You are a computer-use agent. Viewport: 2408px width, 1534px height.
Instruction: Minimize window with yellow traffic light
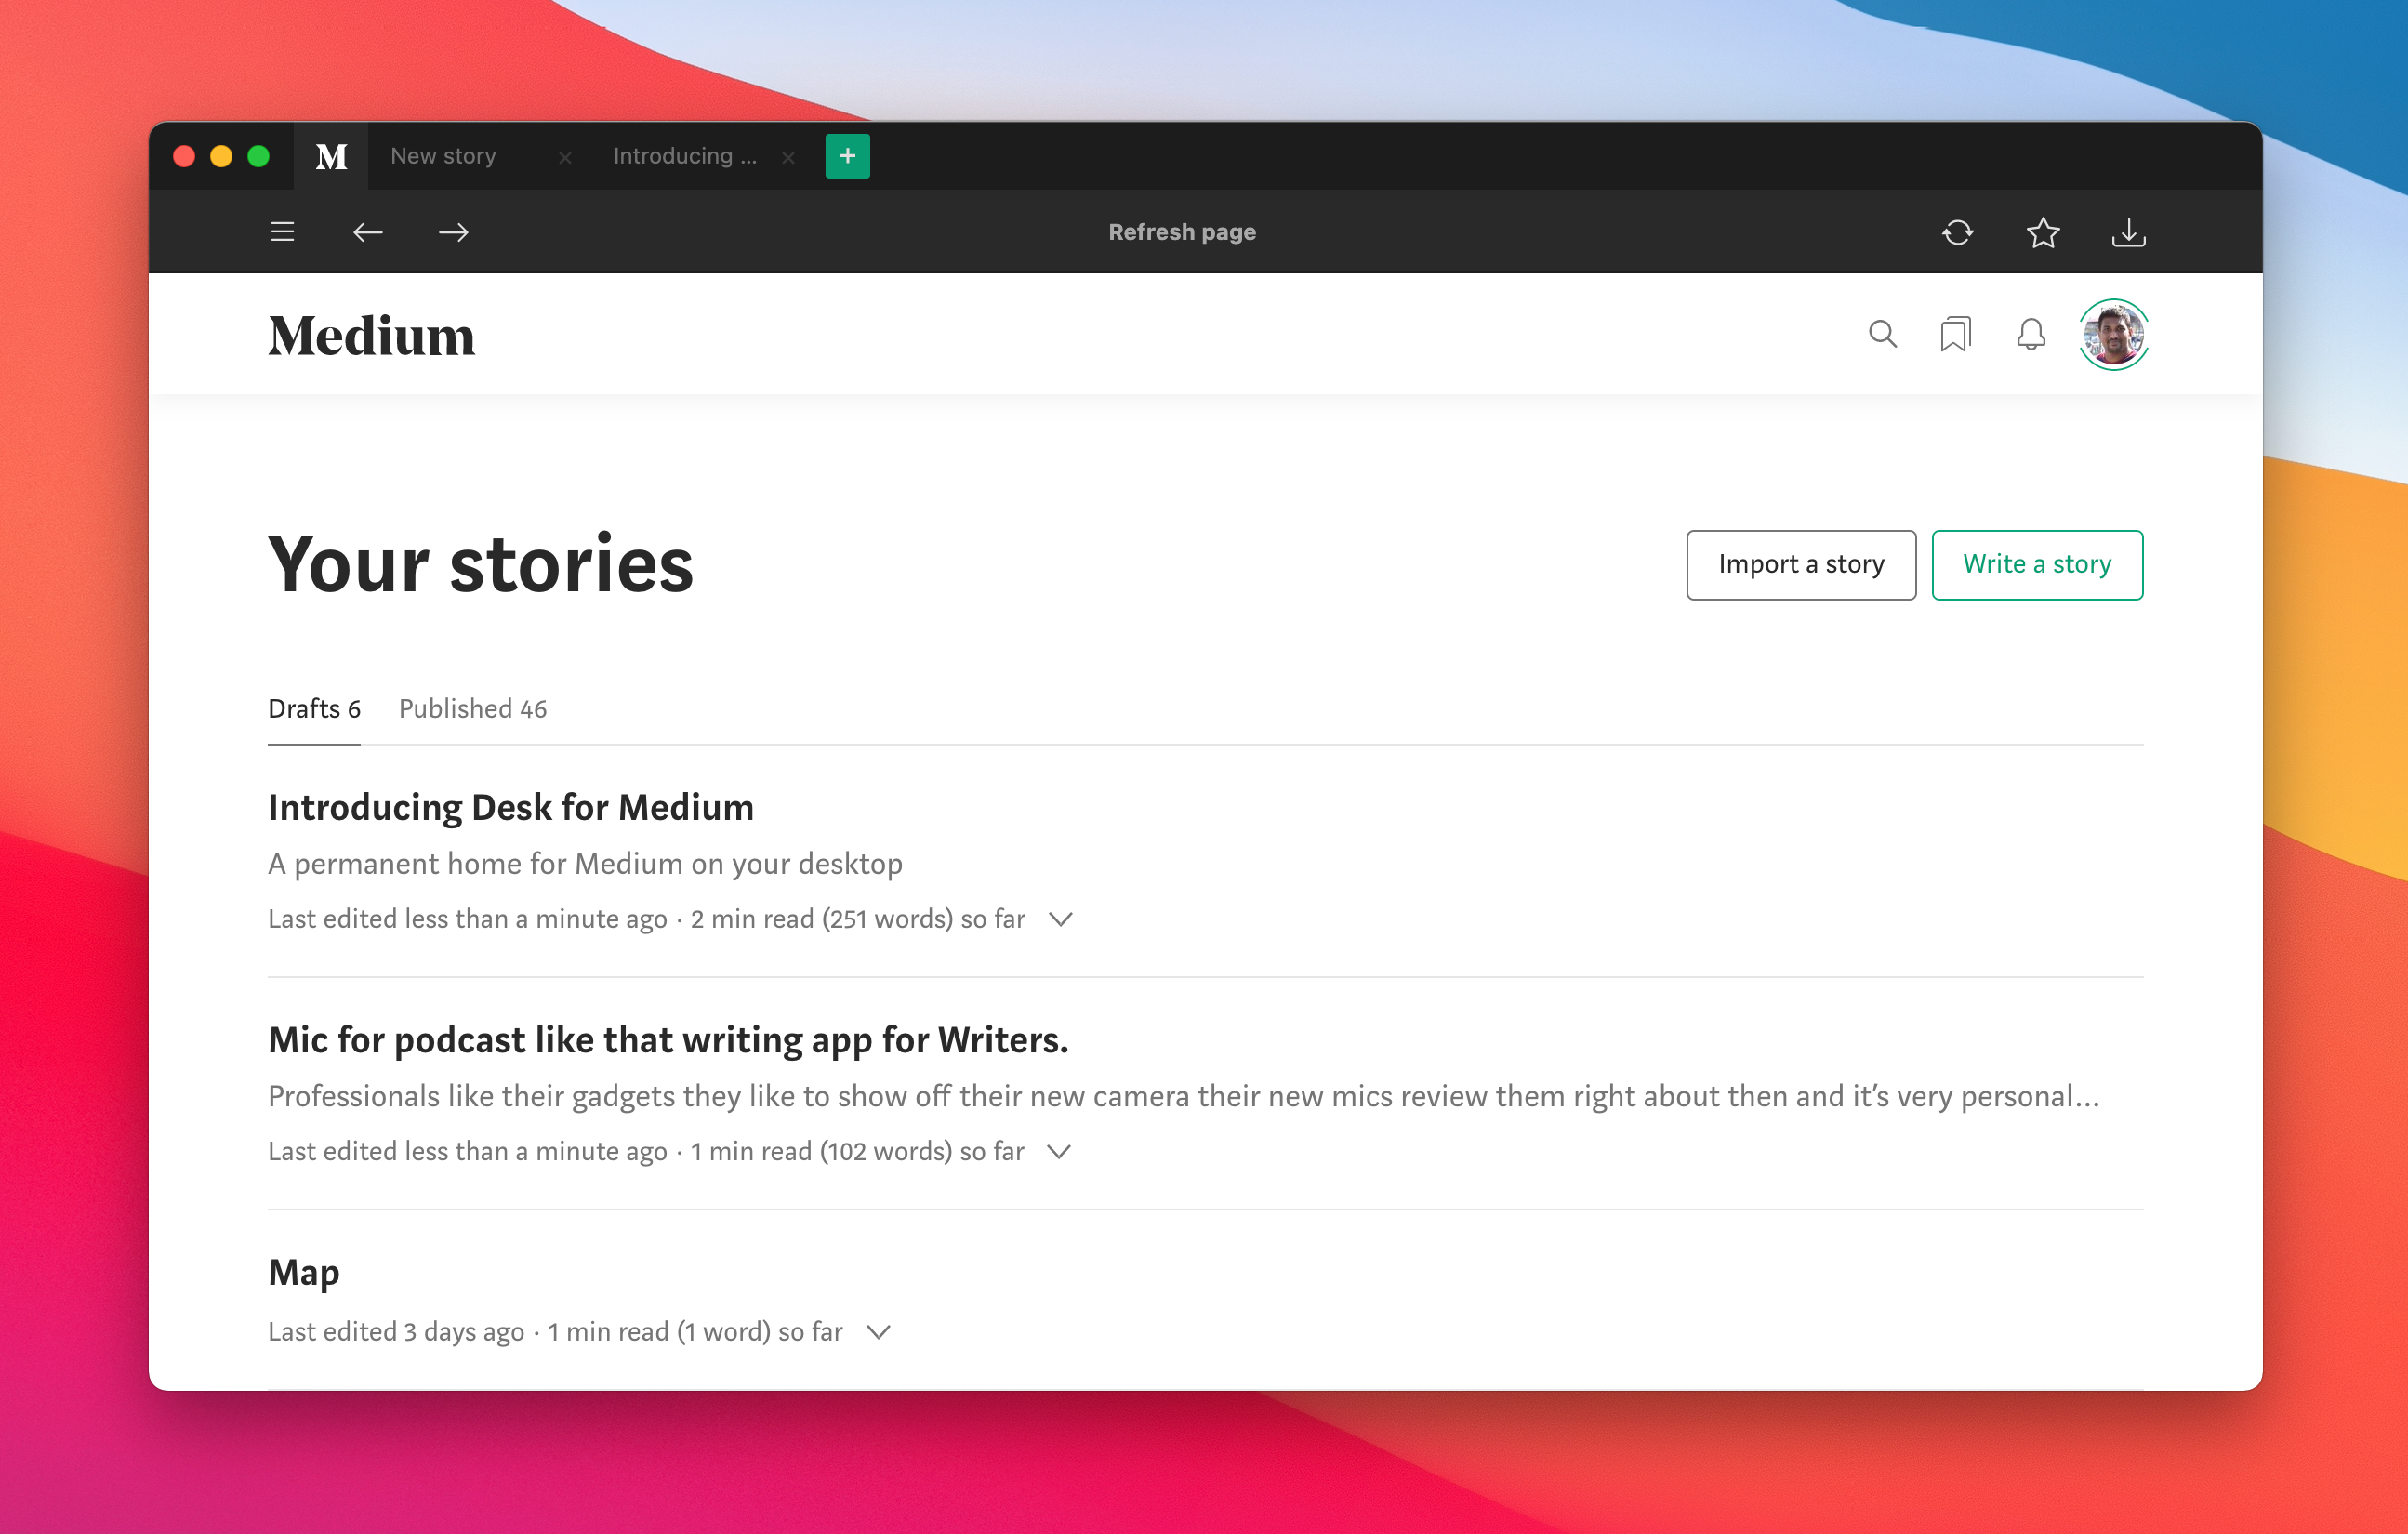(x=221, y=156)
